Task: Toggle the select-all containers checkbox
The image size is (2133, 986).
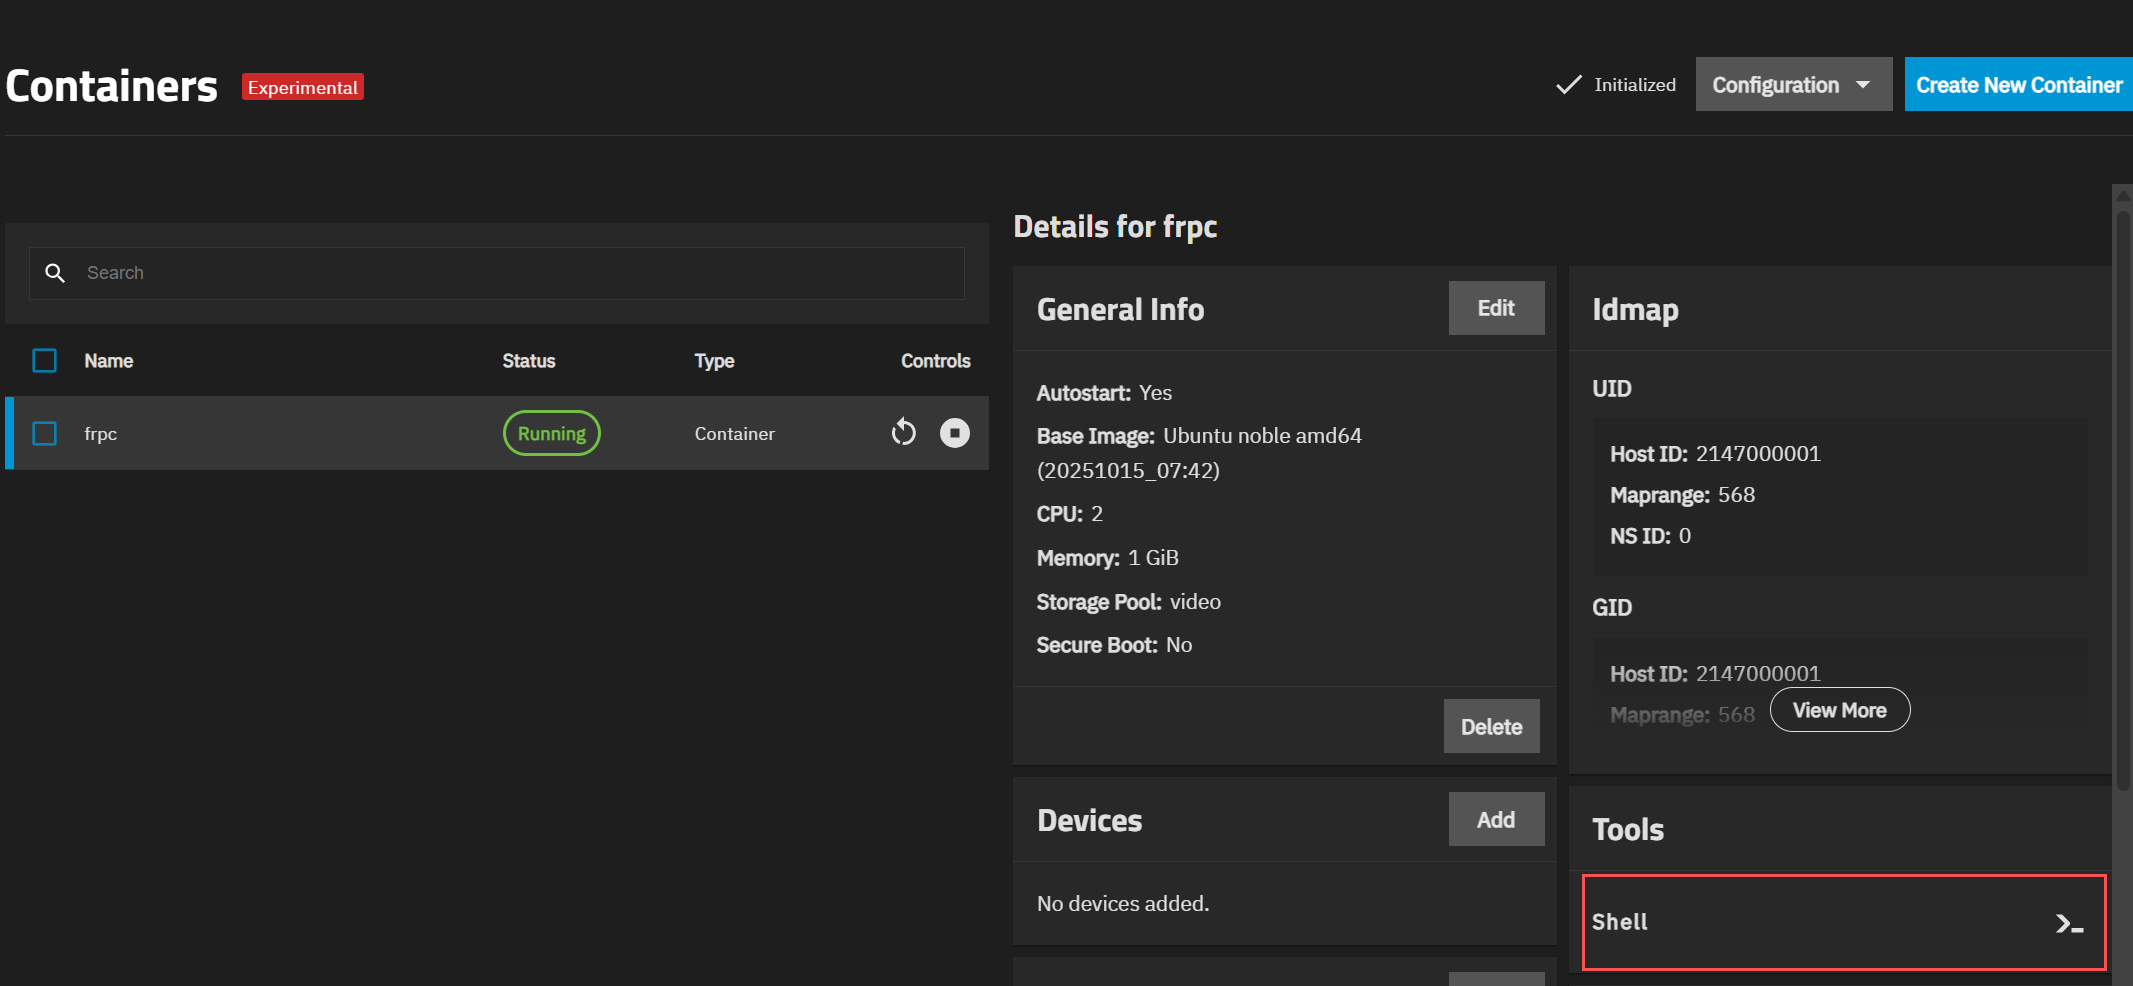Action: coord(45,361)
